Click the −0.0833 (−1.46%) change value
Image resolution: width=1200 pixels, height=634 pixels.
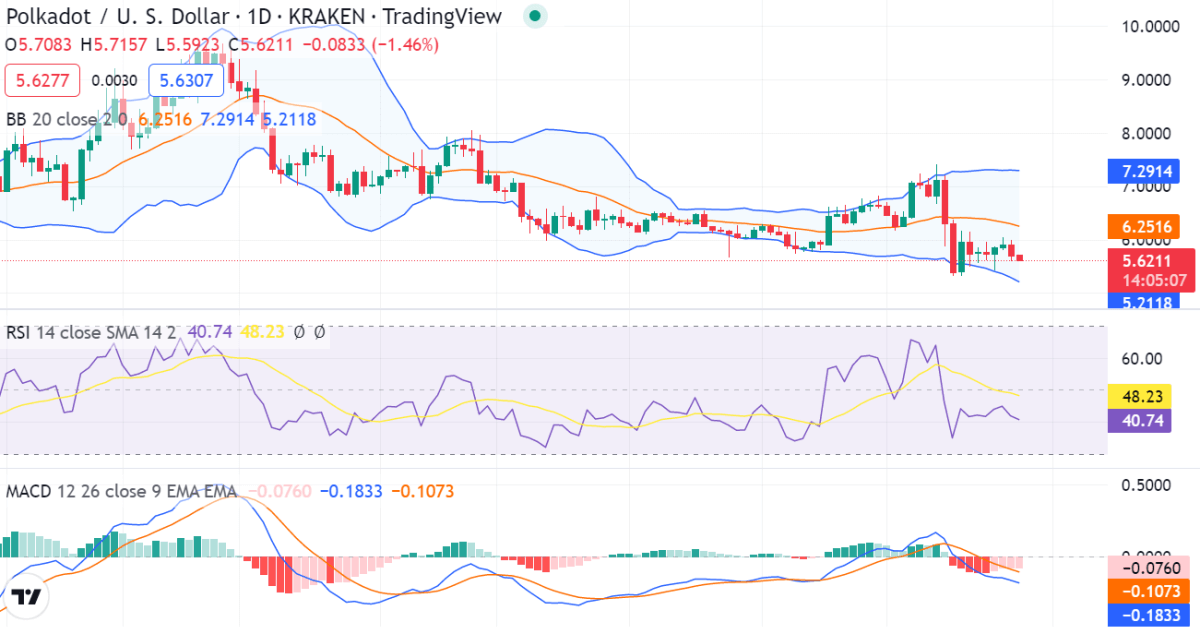pos(370,44)
